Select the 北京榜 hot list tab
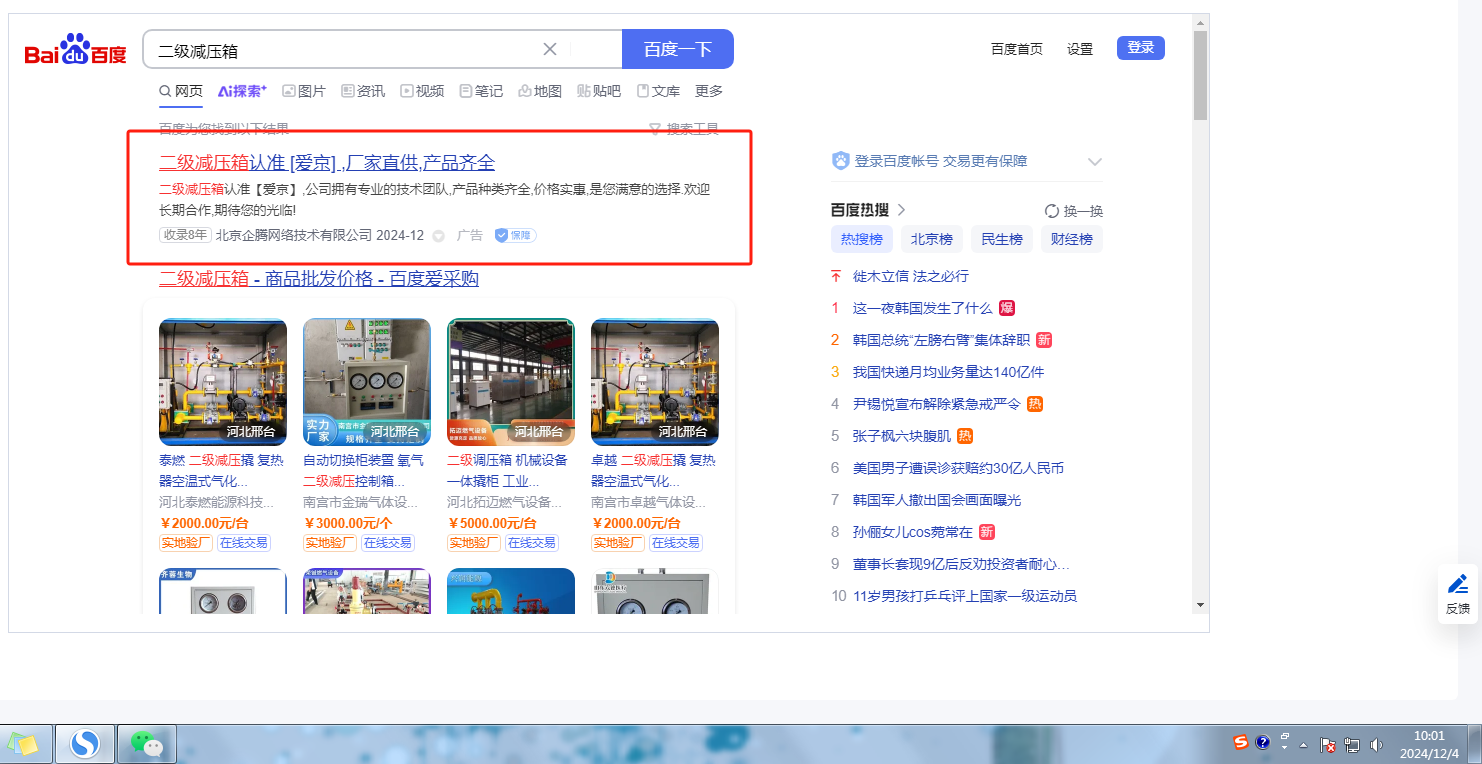Viewport: 1482px width, 764px height. point(931,239)
